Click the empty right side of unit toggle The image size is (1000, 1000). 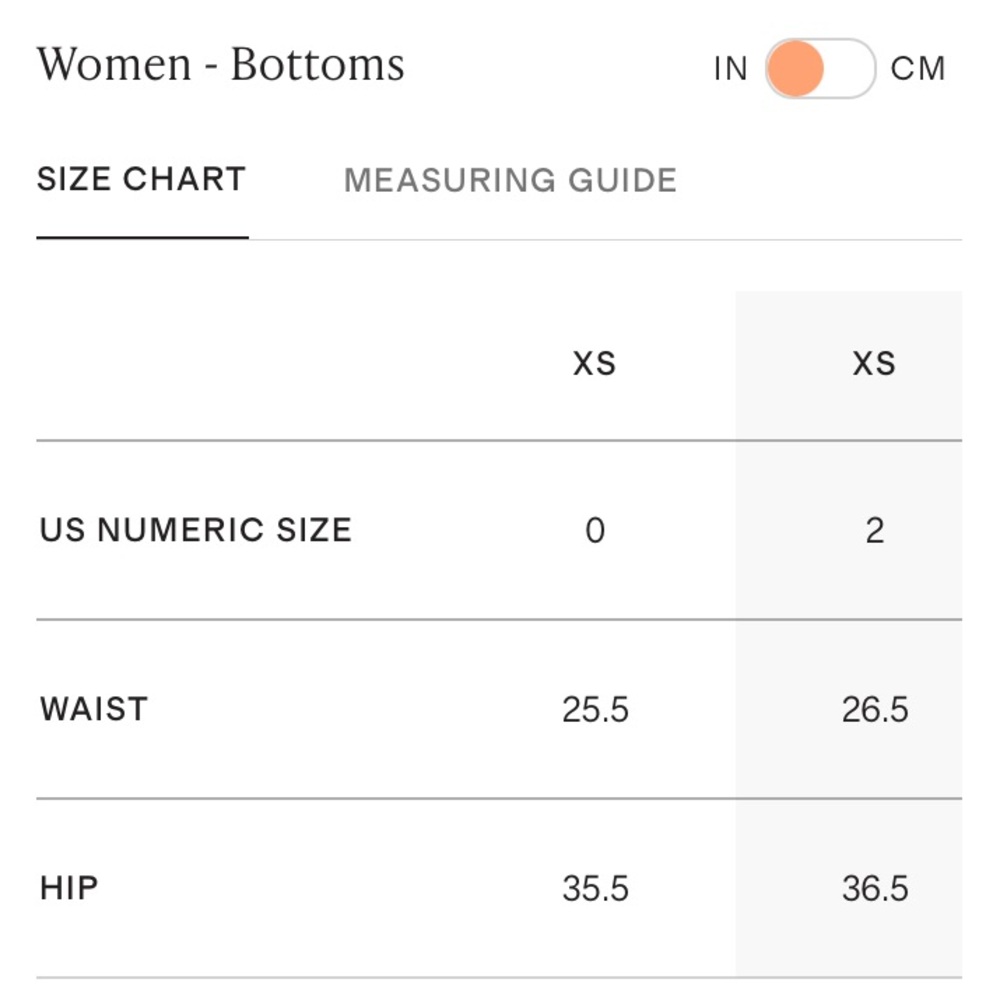[848, 68]
